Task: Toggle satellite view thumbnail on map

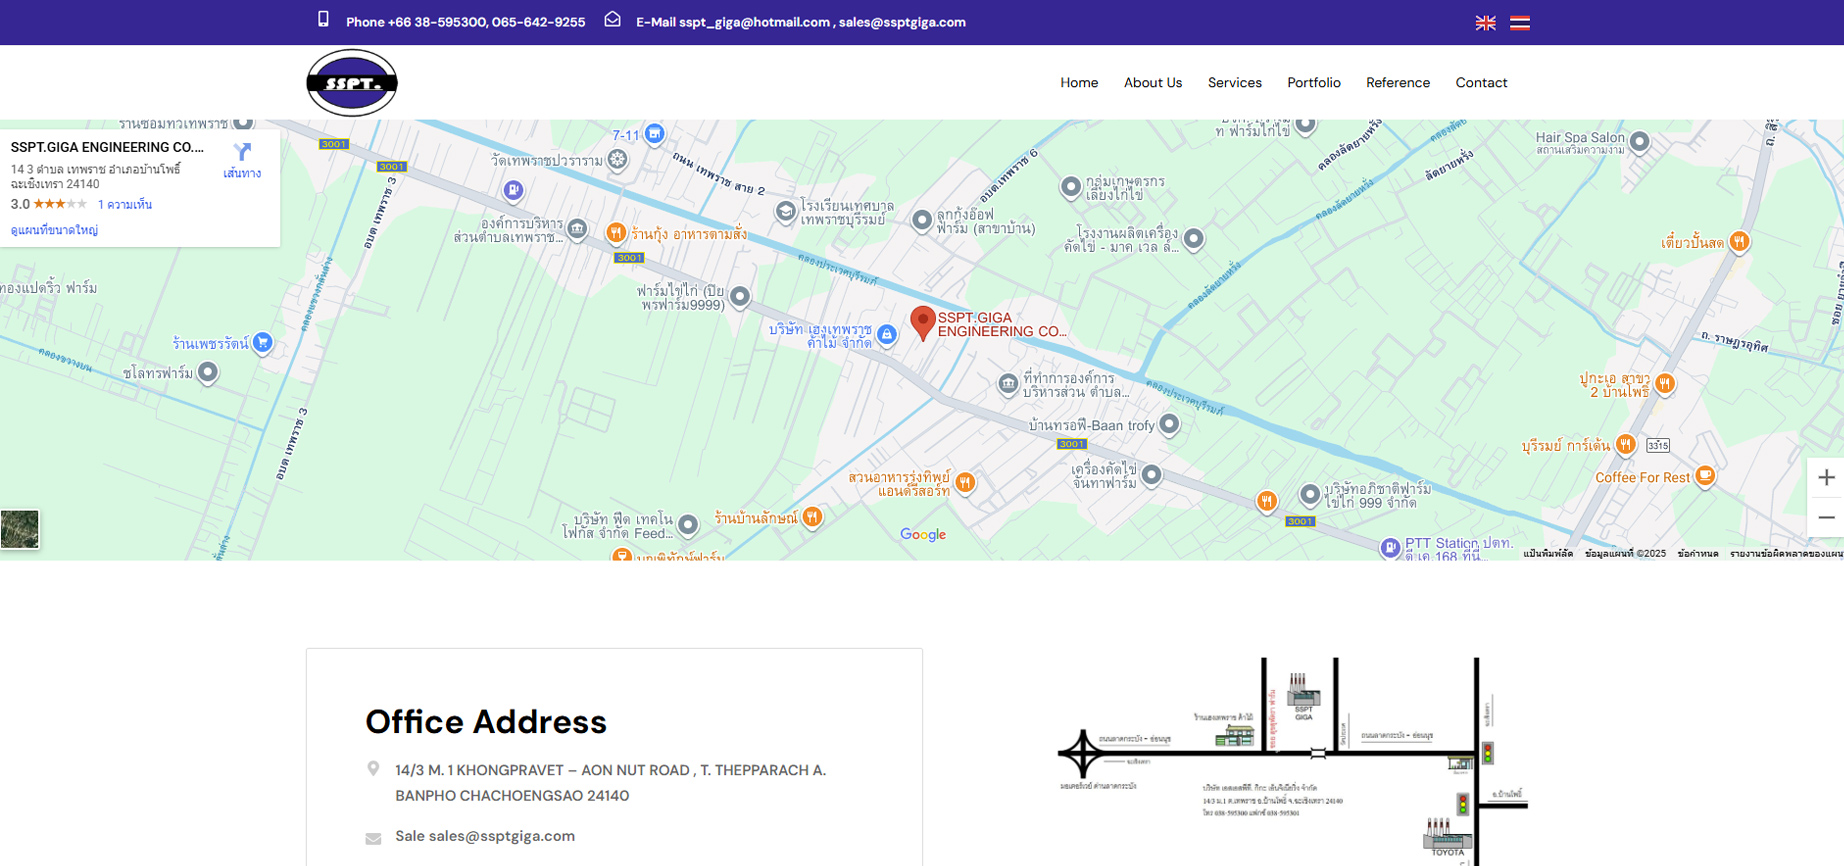Action: pyautogui.click(x=20, y=529)
